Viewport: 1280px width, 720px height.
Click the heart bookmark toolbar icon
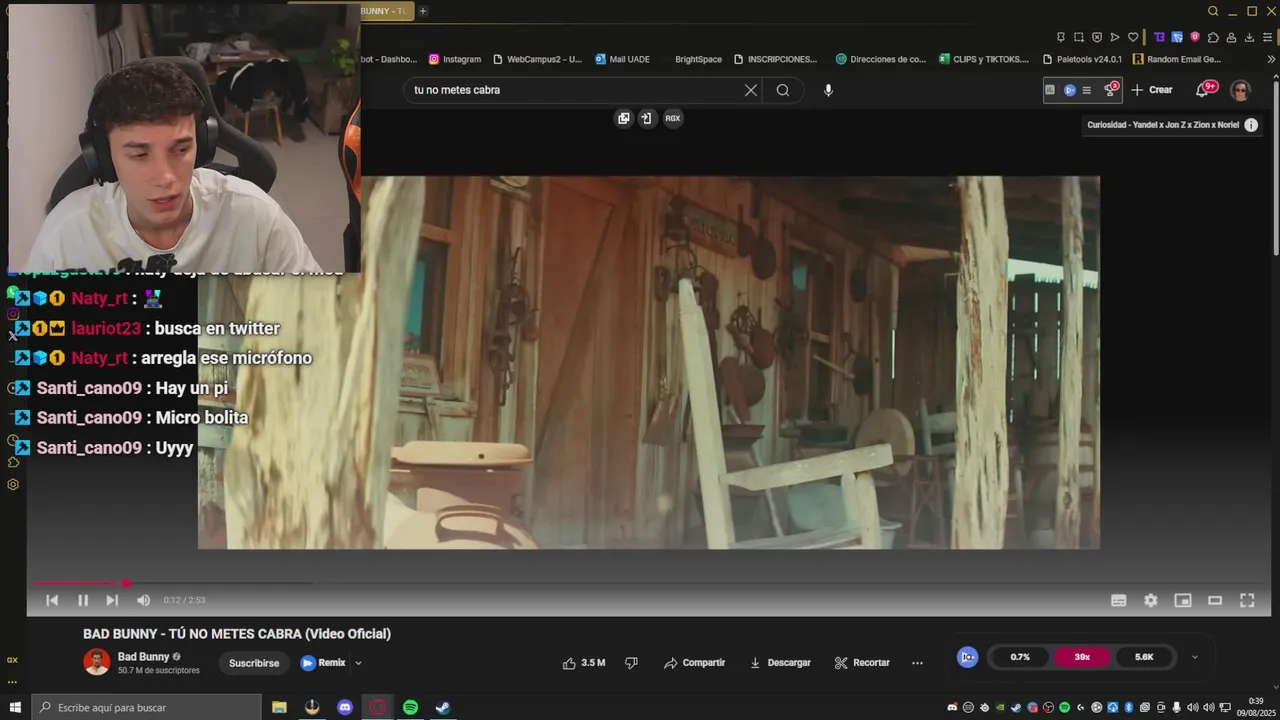pos(1133,37)
